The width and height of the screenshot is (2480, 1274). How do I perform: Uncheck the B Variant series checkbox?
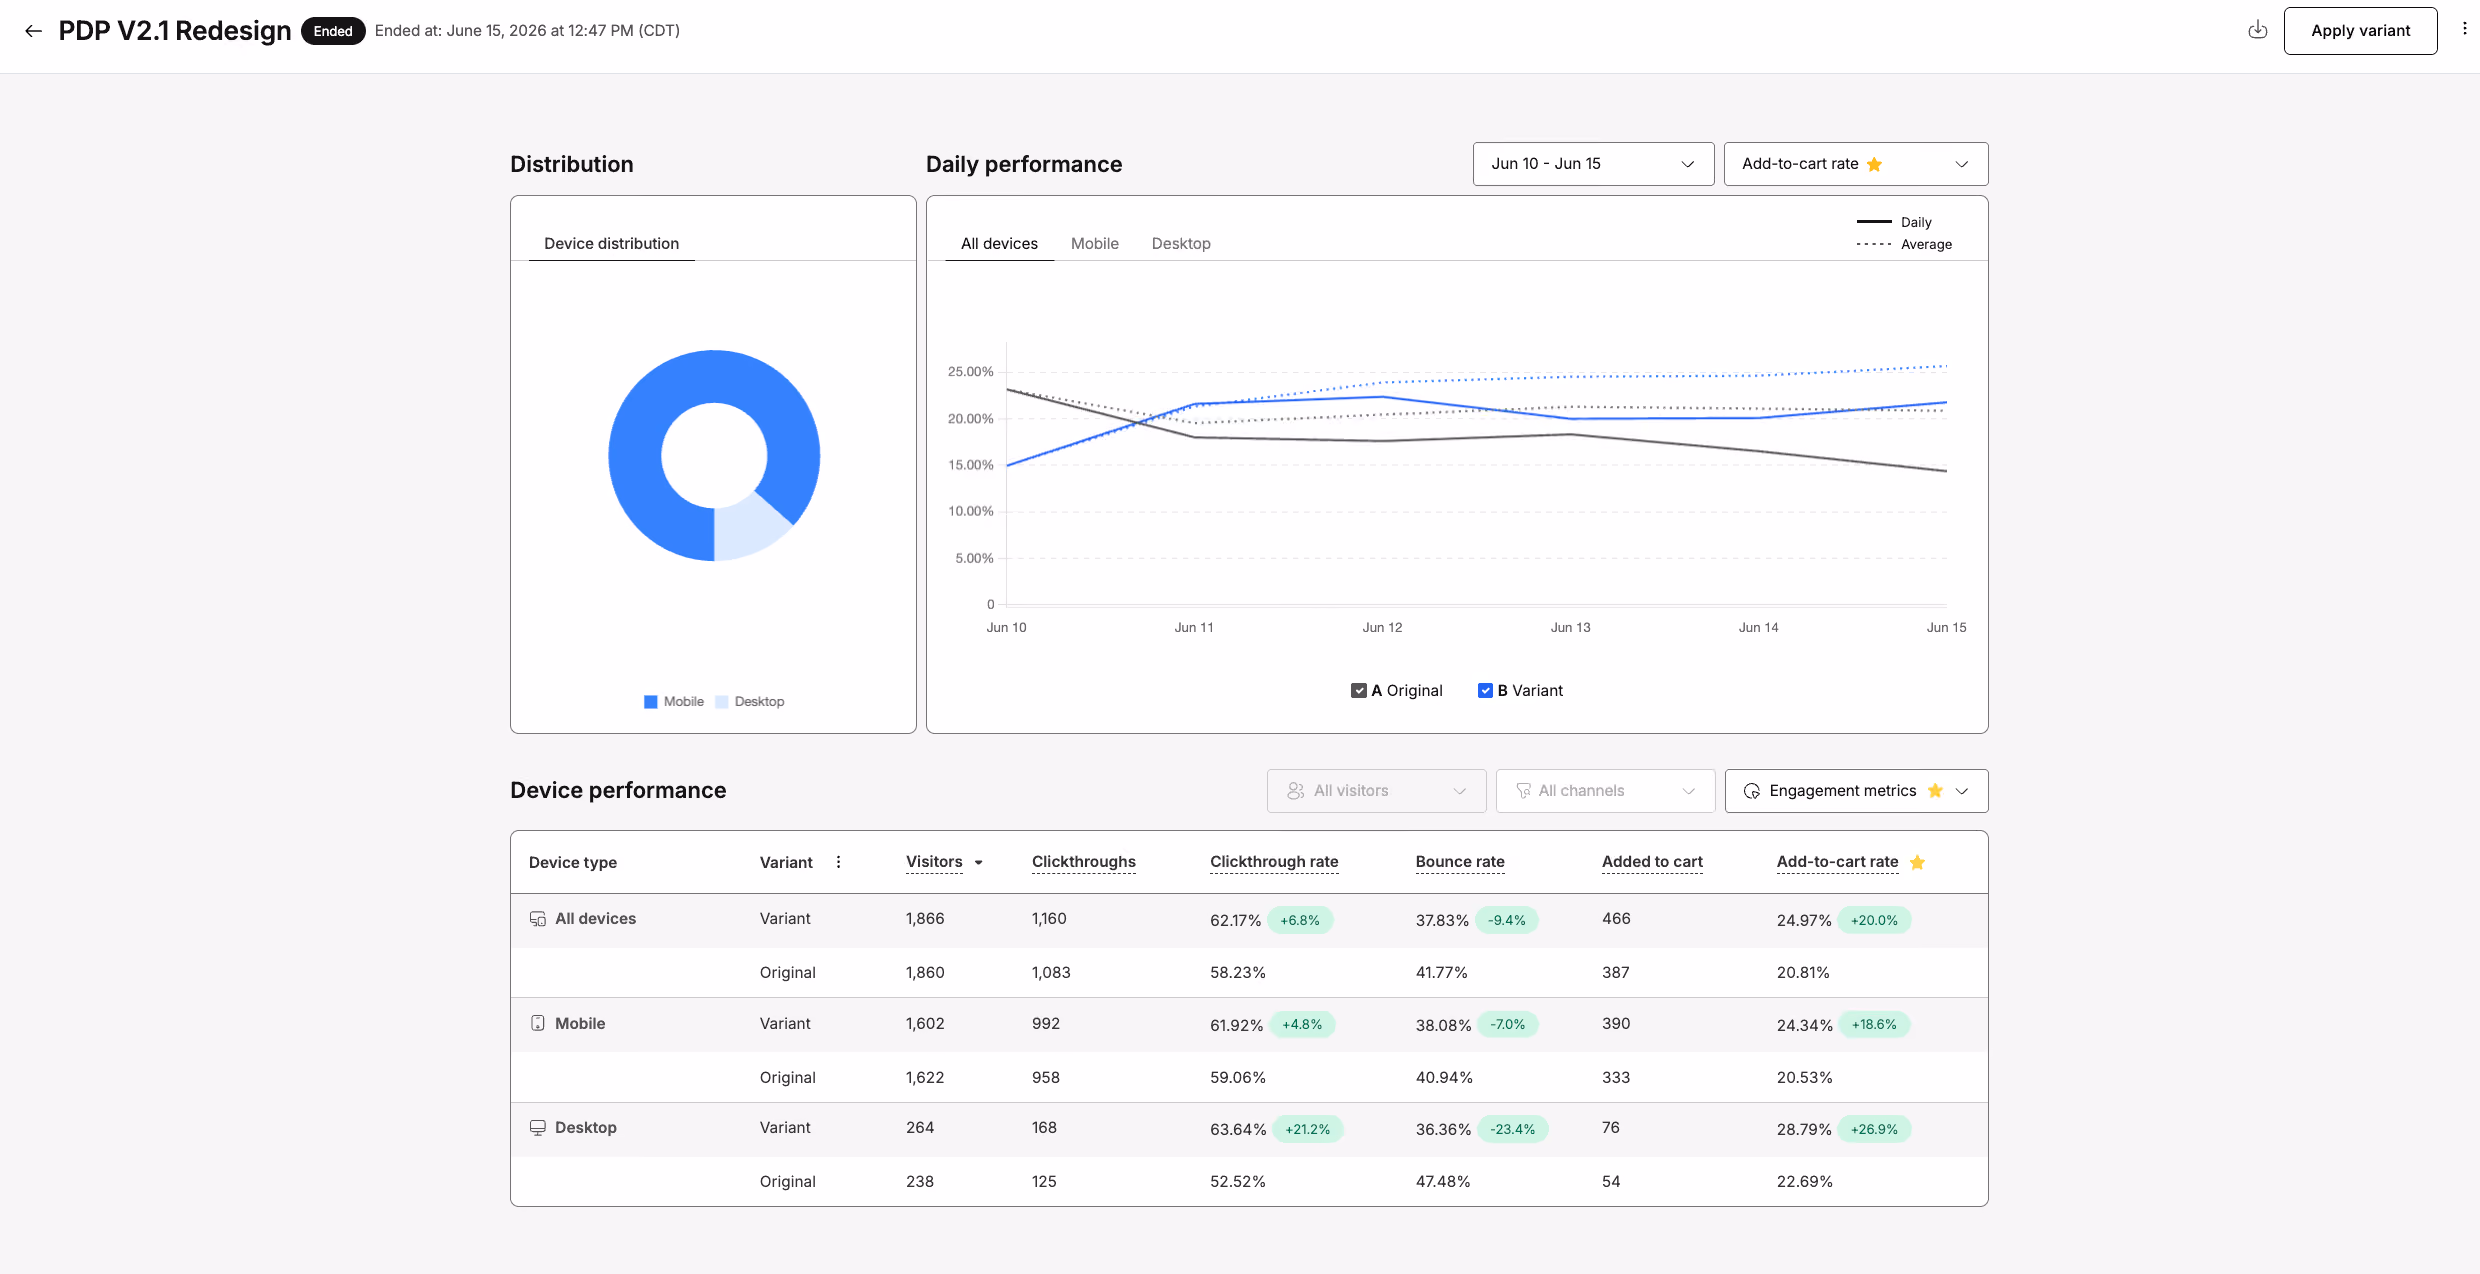point(1485,691)
